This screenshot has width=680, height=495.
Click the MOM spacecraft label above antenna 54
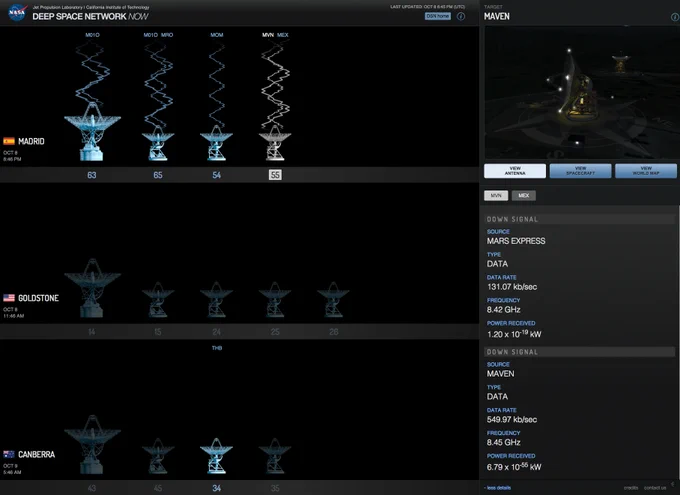(217, 35)
